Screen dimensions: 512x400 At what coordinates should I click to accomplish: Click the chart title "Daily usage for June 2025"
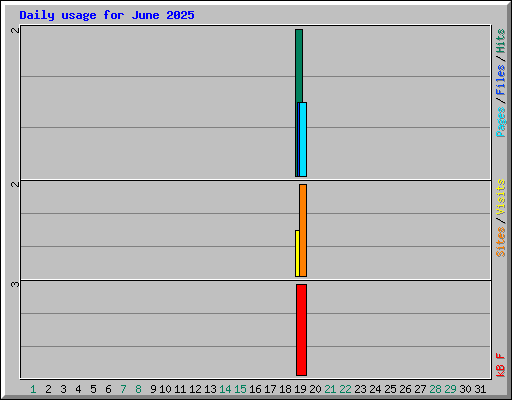(107, 15)
